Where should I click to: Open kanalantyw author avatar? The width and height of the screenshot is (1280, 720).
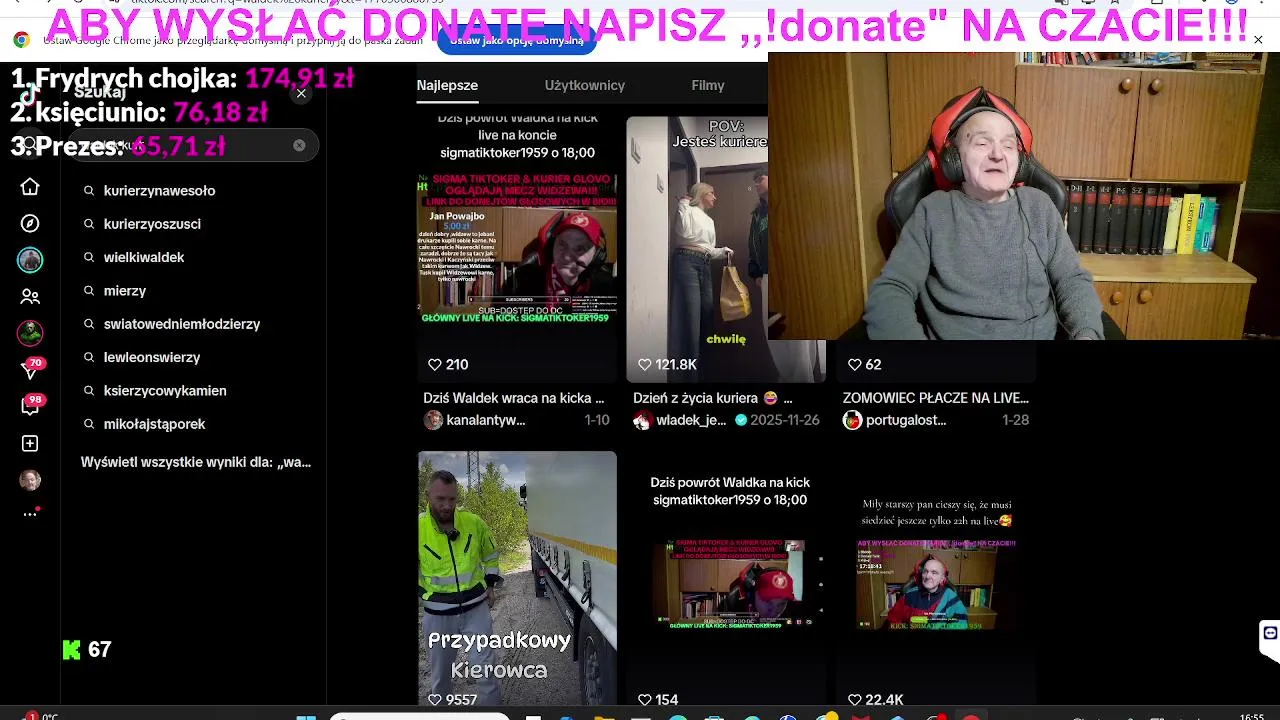[433, 420]
